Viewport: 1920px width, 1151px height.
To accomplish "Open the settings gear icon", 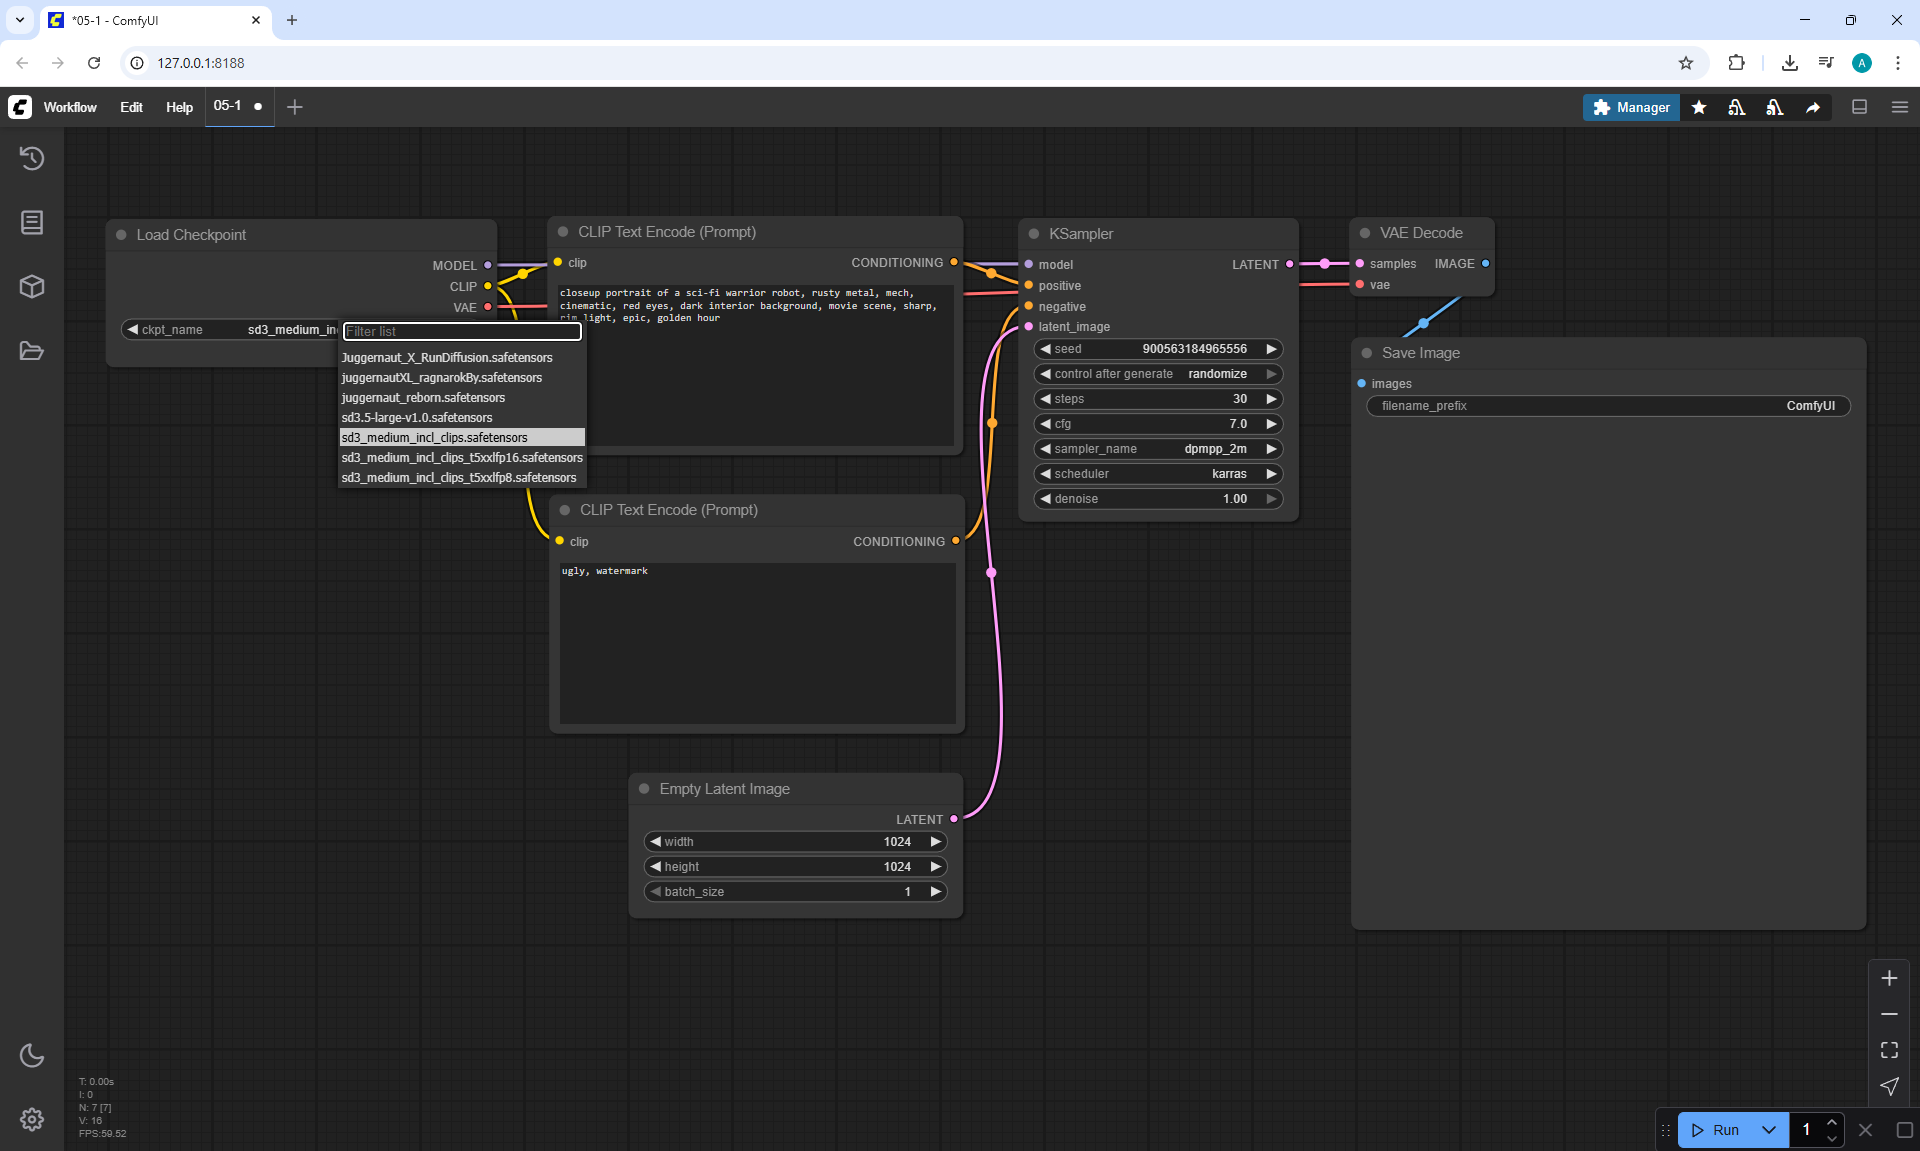I will [x=32, y=1119].
